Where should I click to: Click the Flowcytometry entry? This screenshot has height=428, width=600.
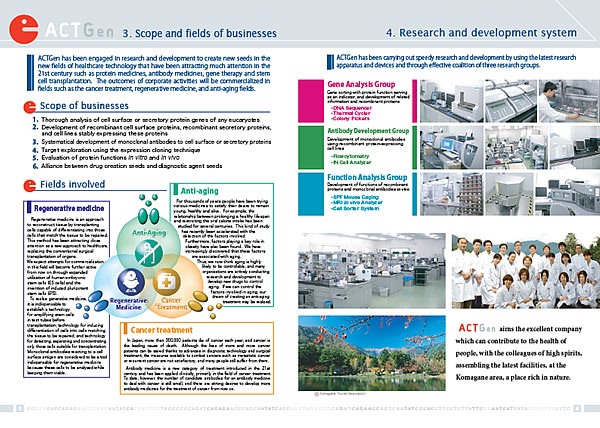pos(350,156)
